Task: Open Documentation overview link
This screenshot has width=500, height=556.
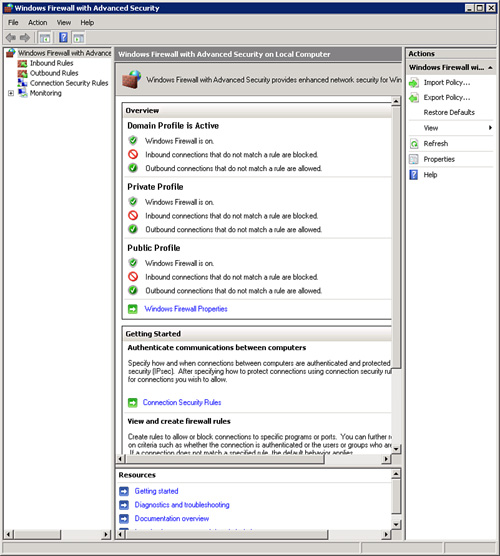Action: click(x=172, y=518)
